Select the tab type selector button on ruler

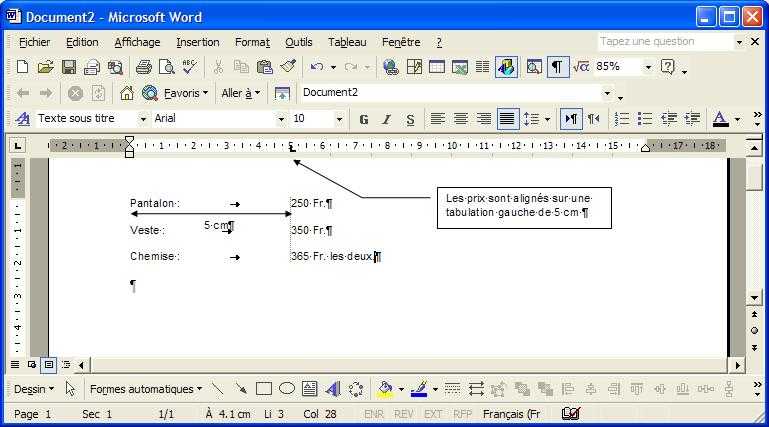tap(18, 146)
